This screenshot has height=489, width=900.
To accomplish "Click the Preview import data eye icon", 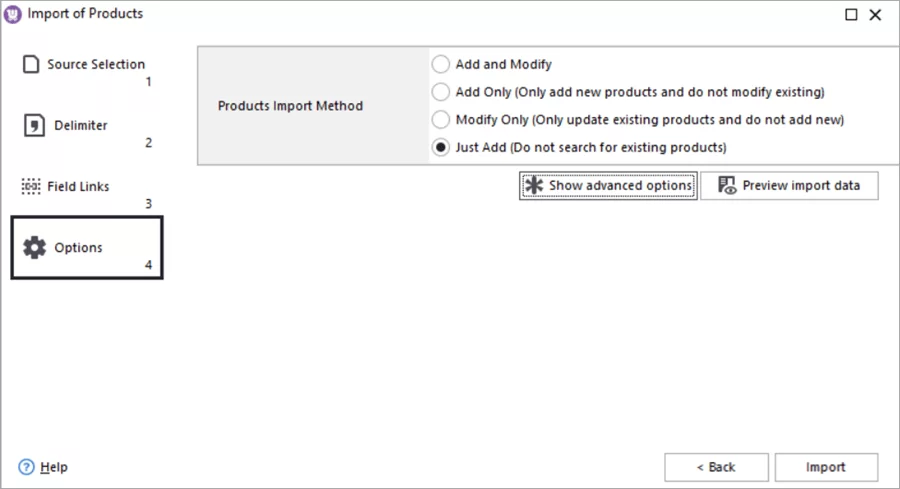I will coord(727,186).
